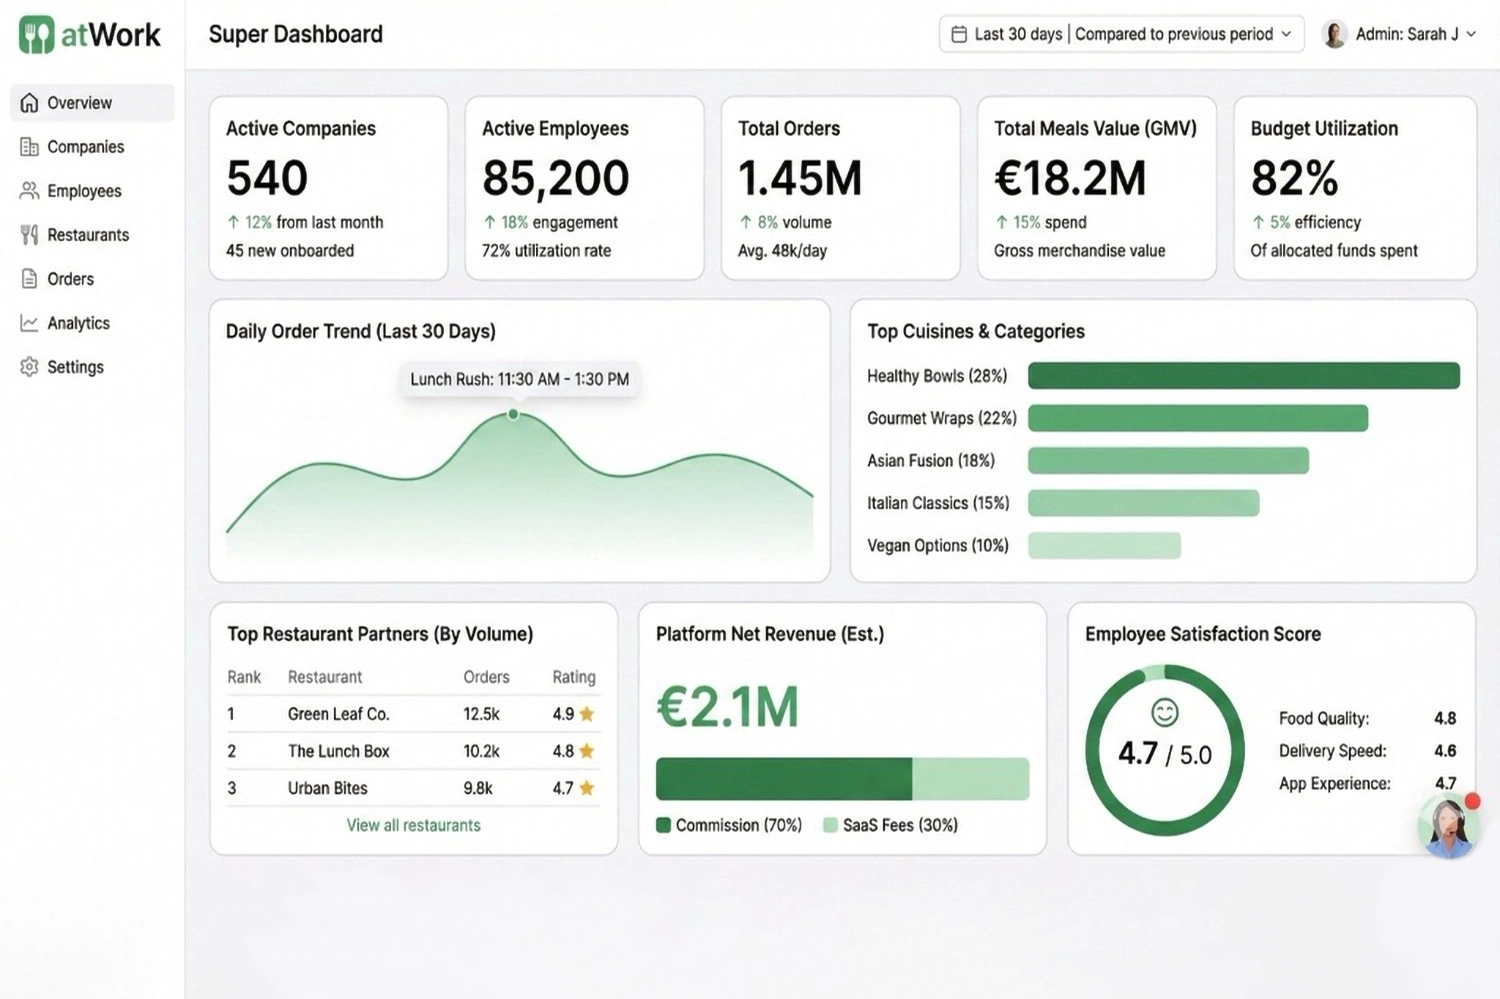Viewport: 1500px width, 999px height.
Task: Open the Orders document icon
Action: point(29,278)
